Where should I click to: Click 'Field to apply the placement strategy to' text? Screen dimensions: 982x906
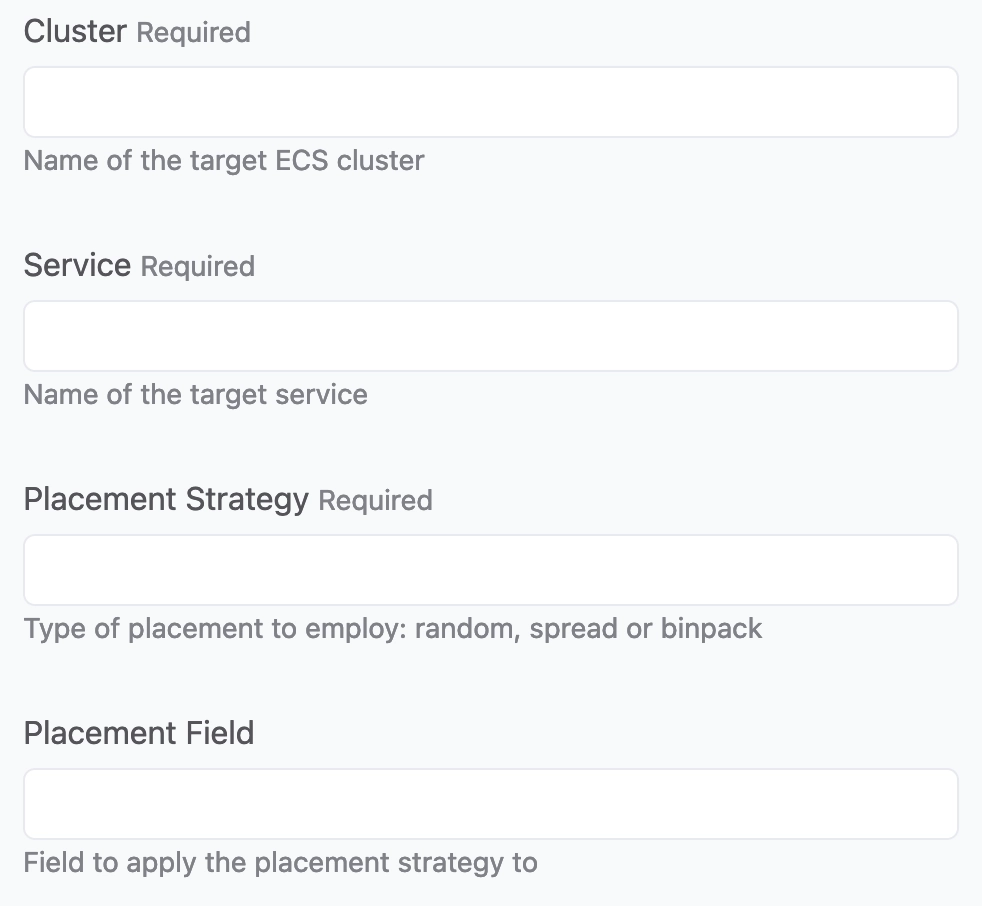[281, 863]
